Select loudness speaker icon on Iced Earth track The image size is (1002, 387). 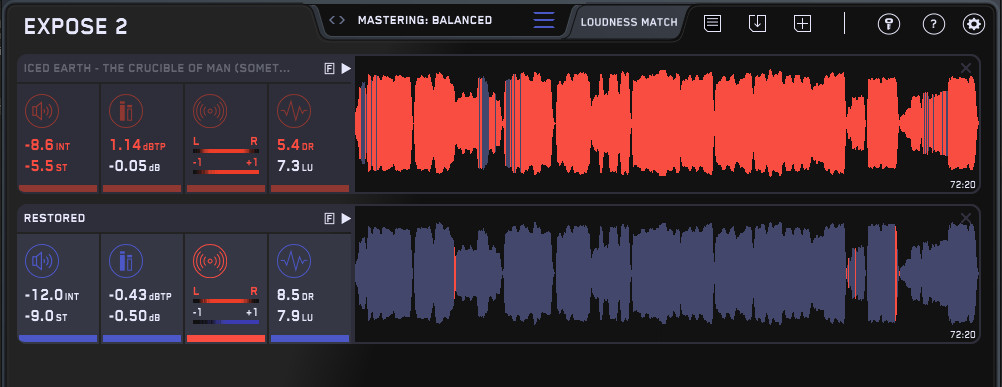42,111
